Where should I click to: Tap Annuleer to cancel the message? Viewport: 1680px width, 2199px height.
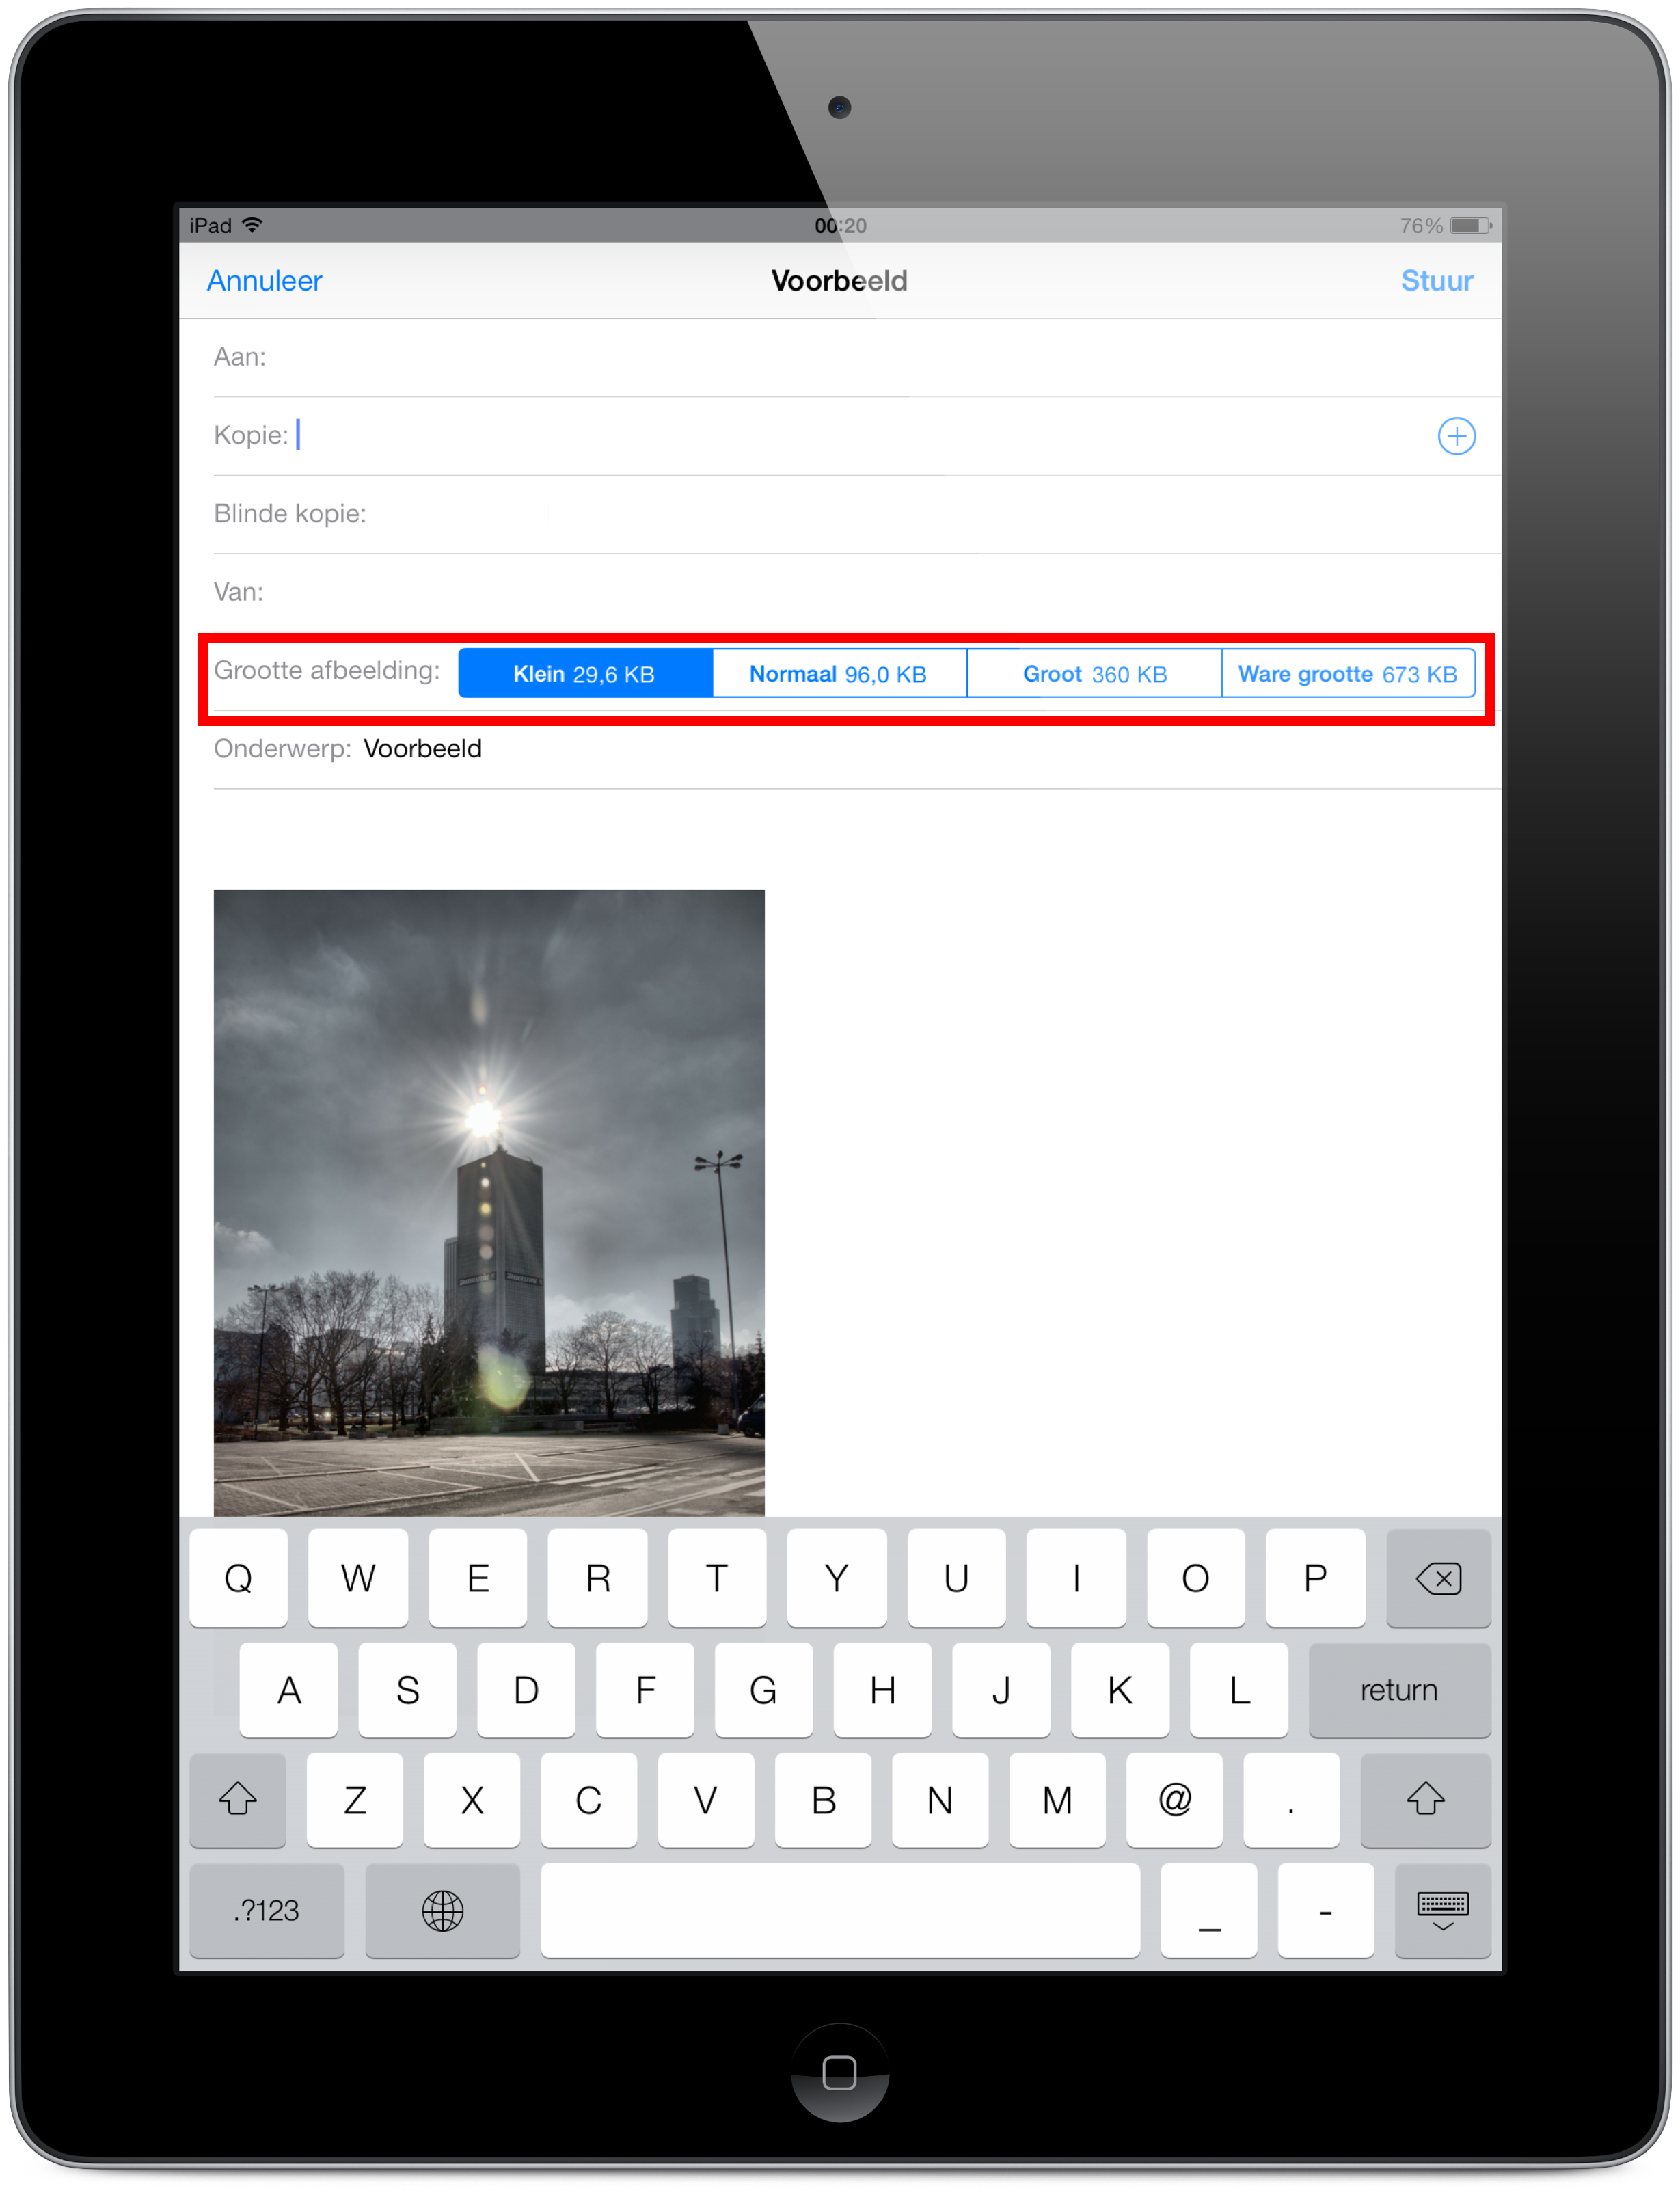coord(265,281)
